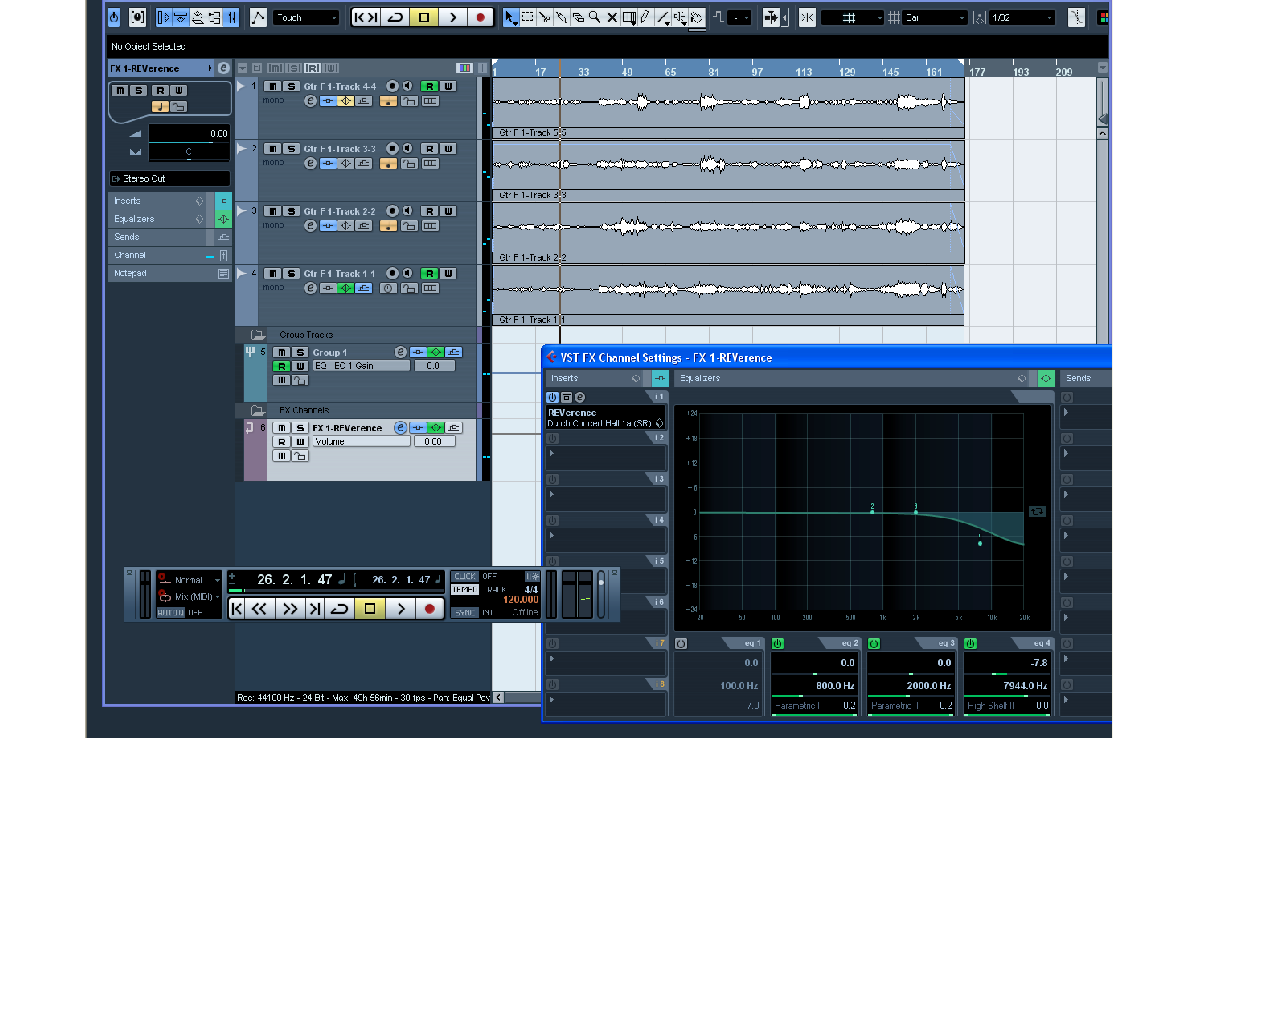Click the toolbar yellow Stop button
1280x1024 pixels.
[x=424, y=17]
